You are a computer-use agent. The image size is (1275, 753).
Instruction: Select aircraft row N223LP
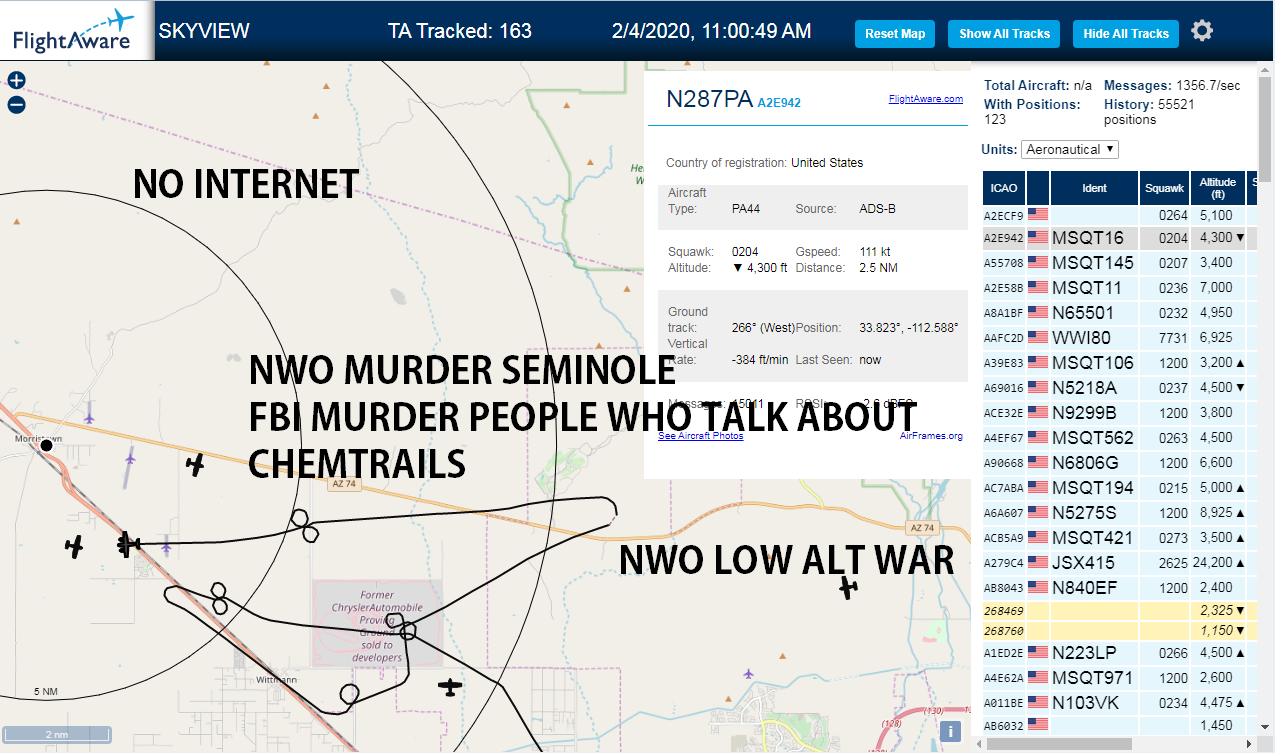1120,653
